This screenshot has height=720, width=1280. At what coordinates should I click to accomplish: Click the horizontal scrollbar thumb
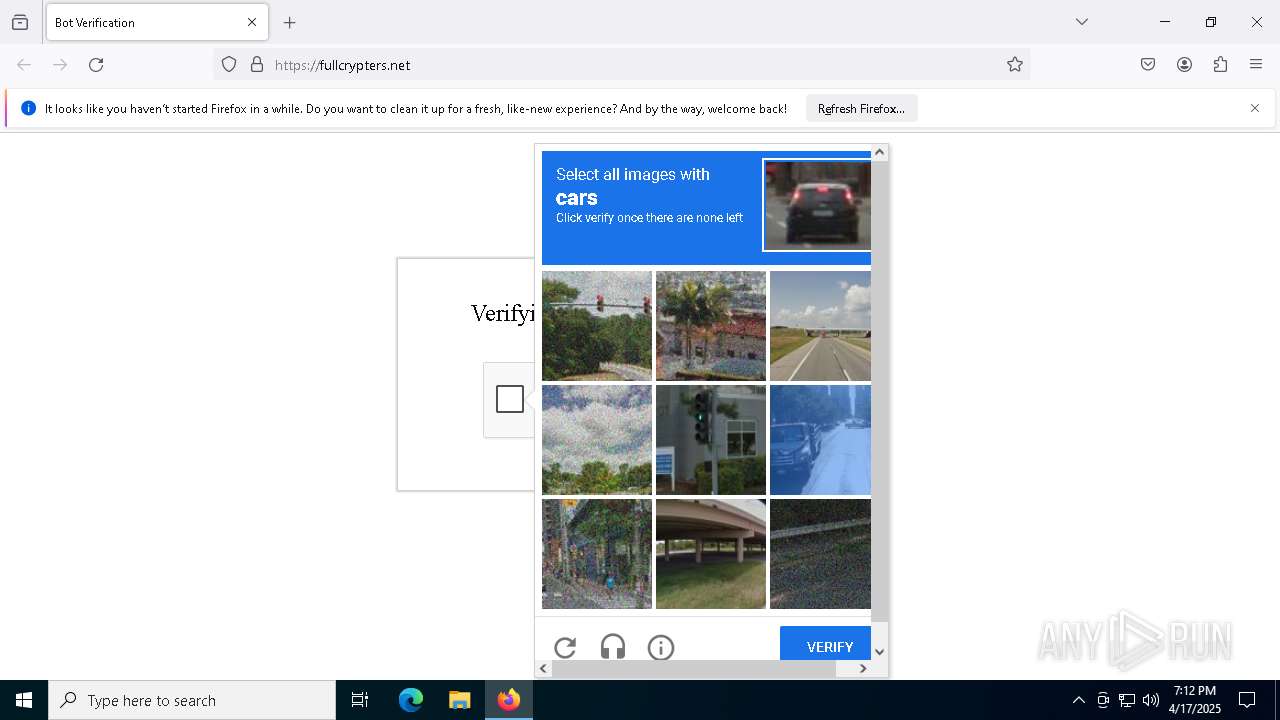coord(694,668)
